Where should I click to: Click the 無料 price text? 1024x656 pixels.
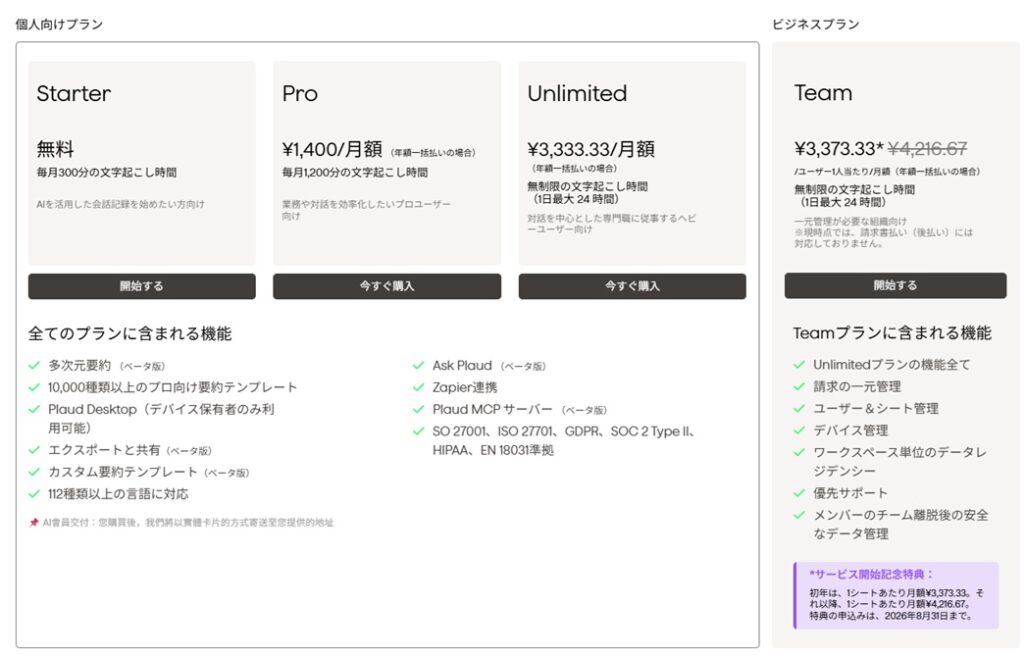click(x=56, y=149)
